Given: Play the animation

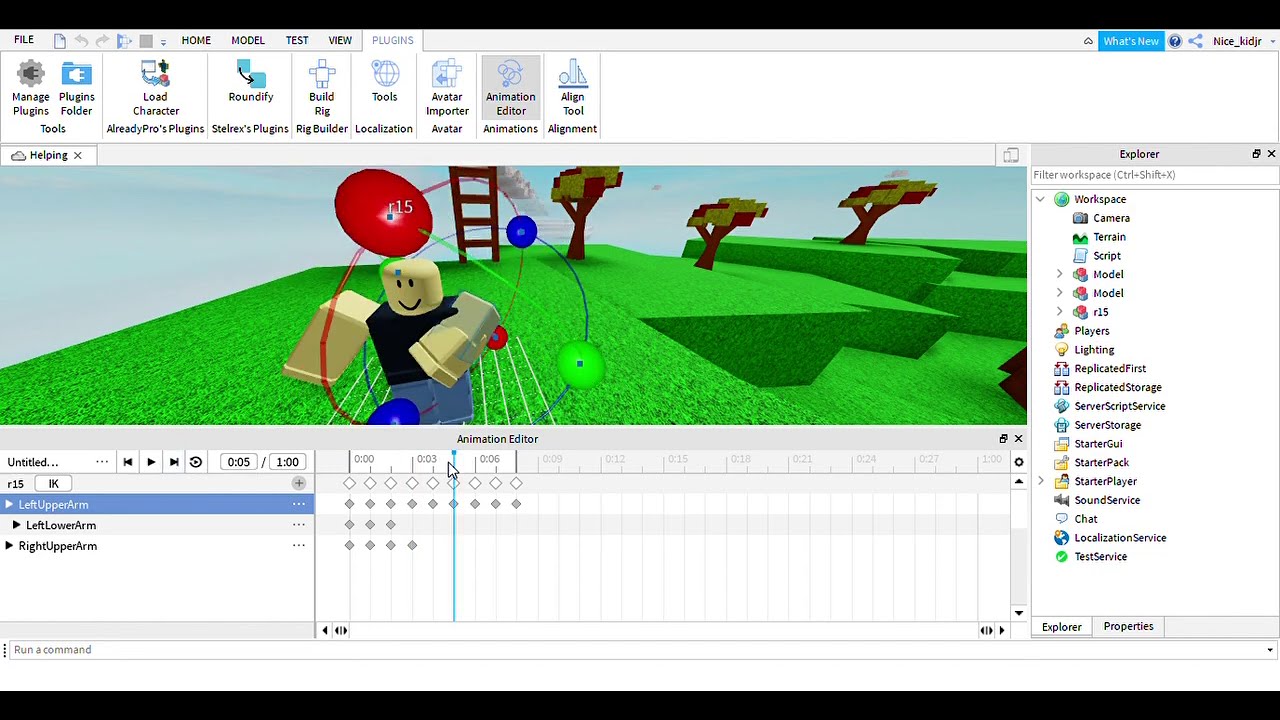Looking at the screenshot, I should (x=151, y=462).
